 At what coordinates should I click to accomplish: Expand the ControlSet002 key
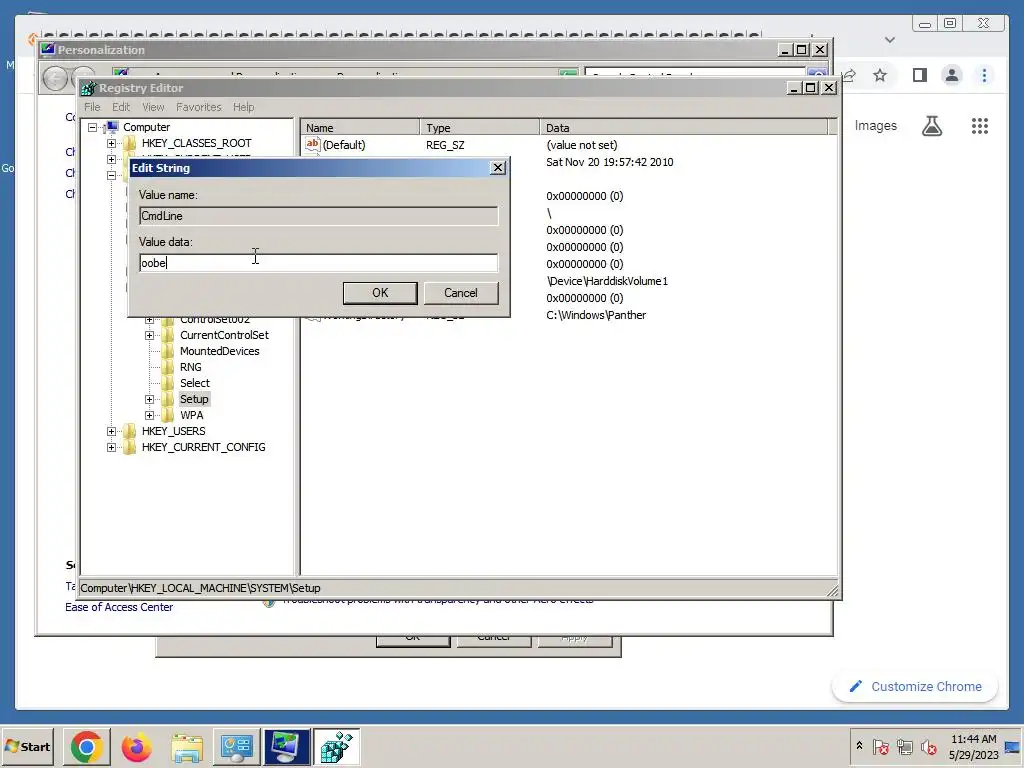[x=150, y=320]
